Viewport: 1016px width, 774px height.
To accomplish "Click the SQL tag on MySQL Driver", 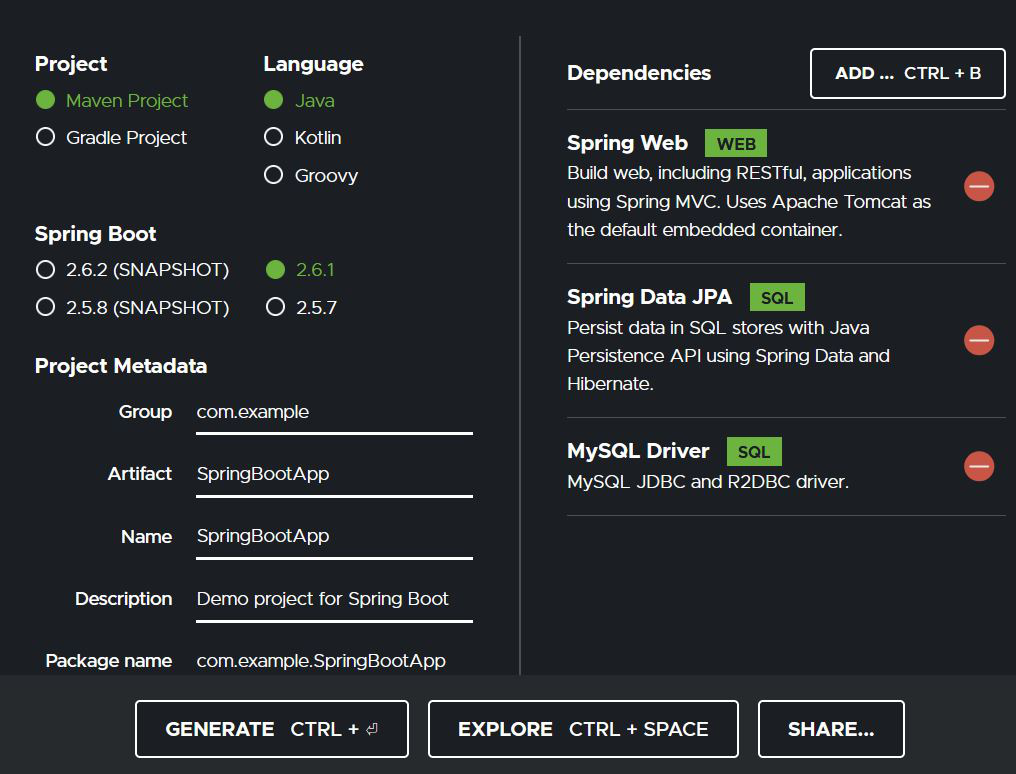I will tap(754, 451).
